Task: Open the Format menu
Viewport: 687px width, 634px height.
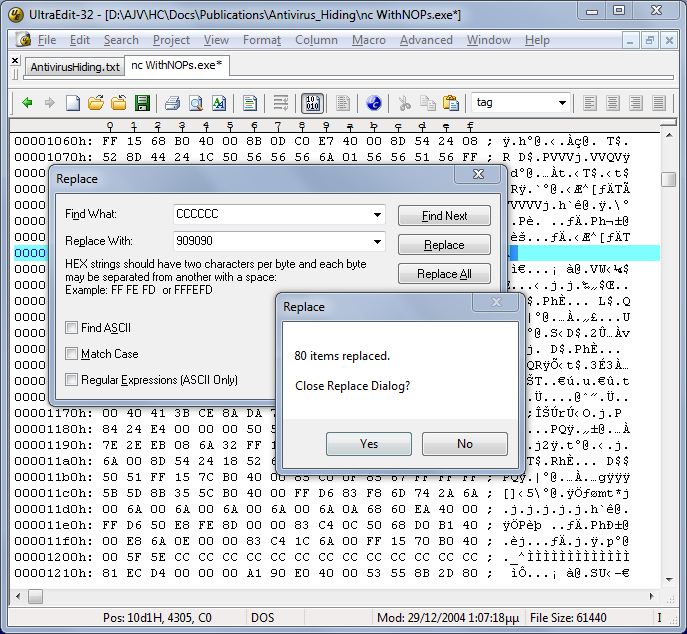Action: pos(262,40)
